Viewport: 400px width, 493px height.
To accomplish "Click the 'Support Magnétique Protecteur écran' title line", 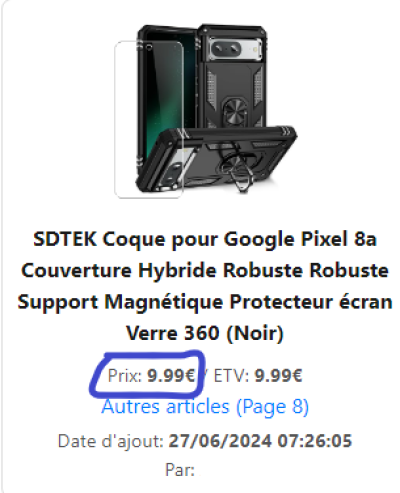I will click(205, 302).
